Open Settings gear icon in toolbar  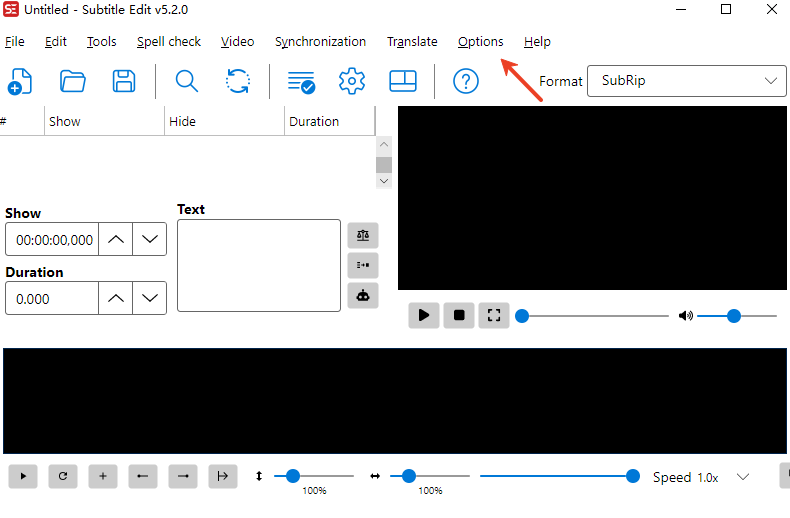pos(352,81)
